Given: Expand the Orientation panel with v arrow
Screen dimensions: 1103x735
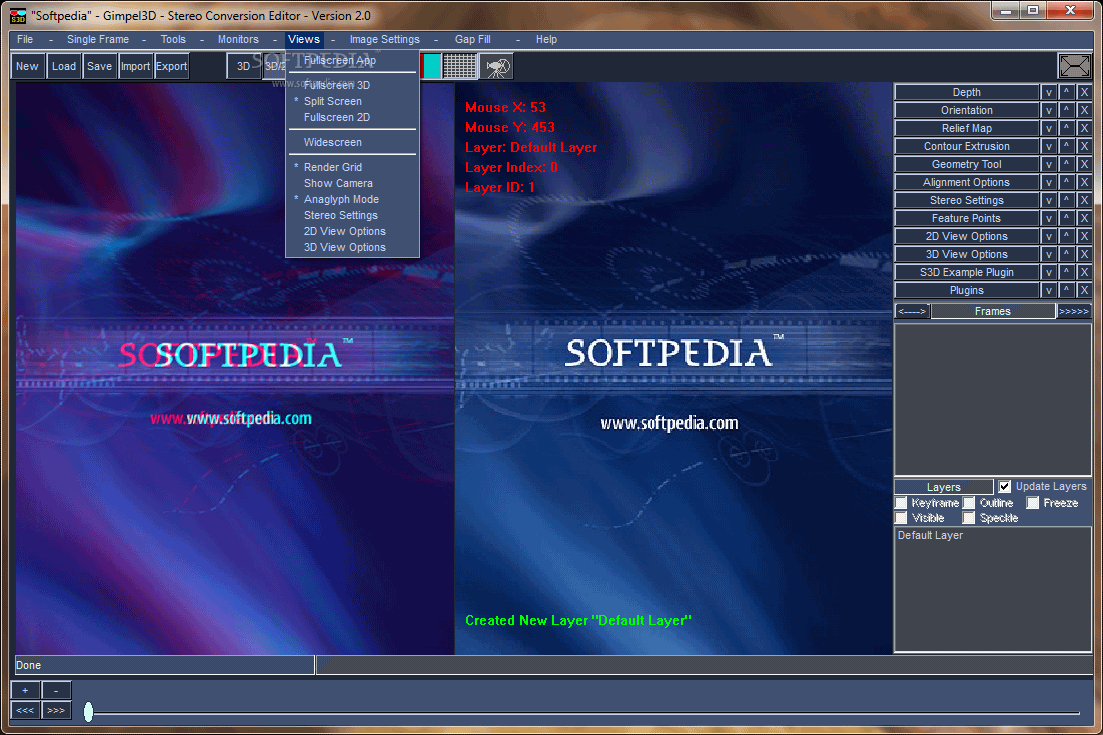Looking at the screenshot, I should (x=1049, y=110).
